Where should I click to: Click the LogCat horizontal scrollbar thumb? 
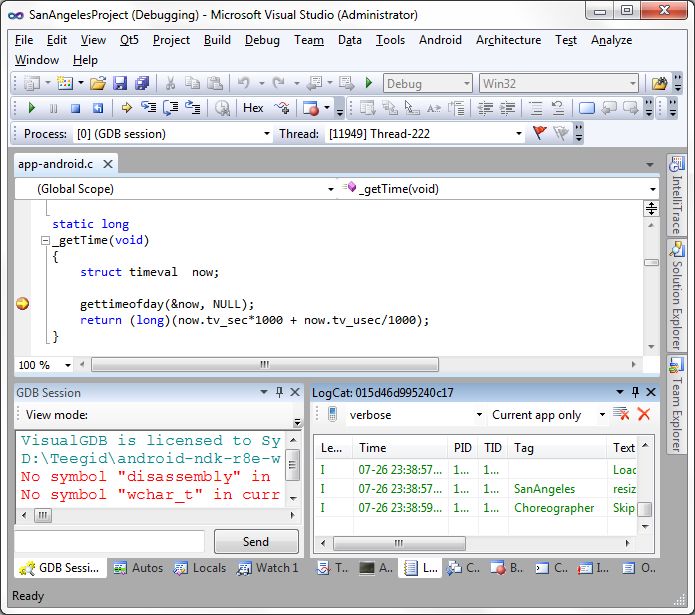tap(399, 543)
